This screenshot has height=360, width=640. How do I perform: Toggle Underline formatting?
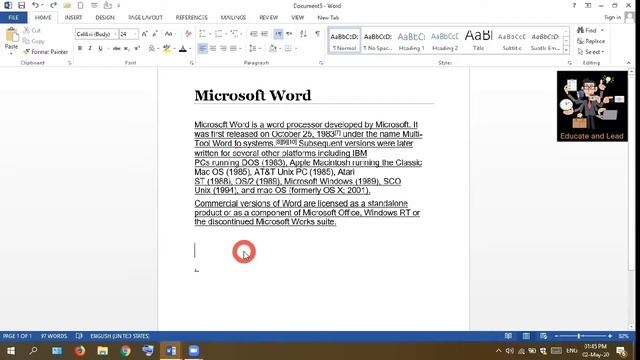click(x=100, y=49)
